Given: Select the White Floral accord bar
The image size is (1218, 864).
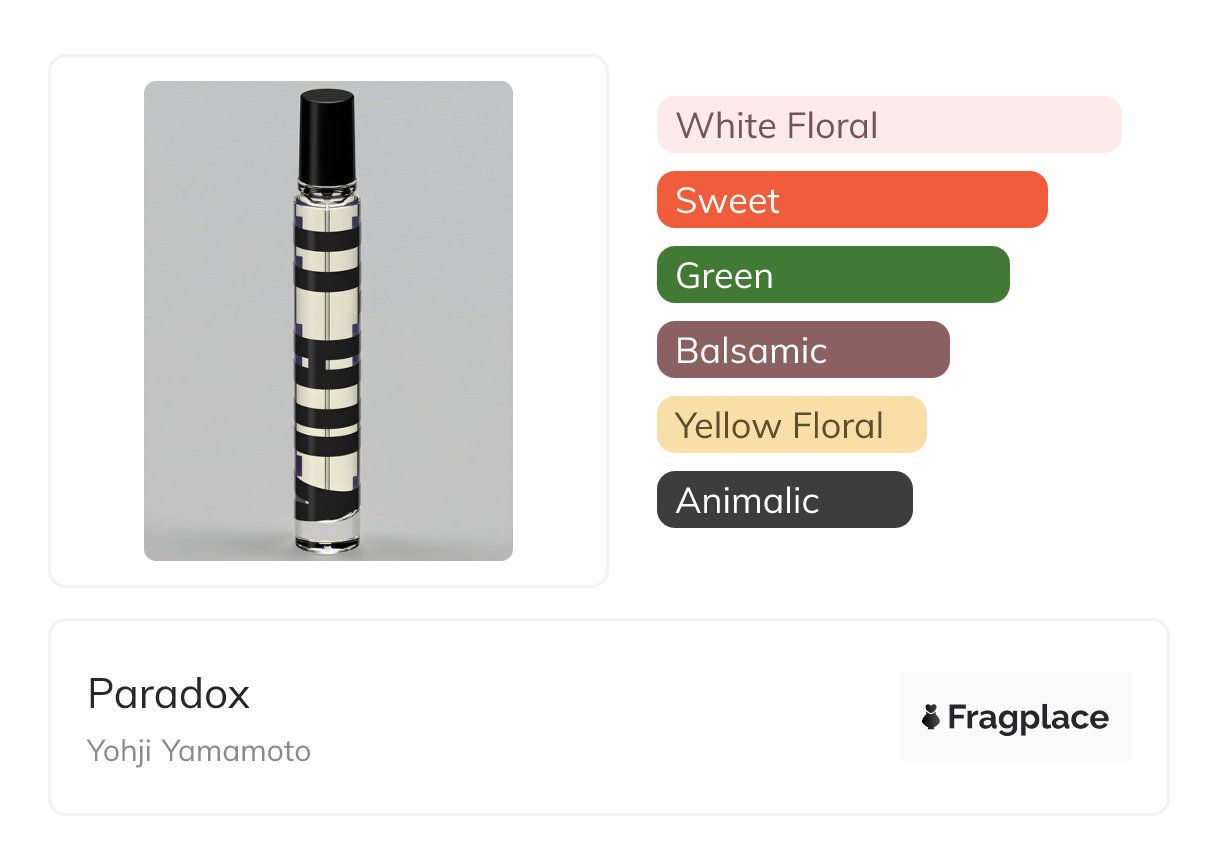Looking at the screenshot, I should (x=888, y=125).
